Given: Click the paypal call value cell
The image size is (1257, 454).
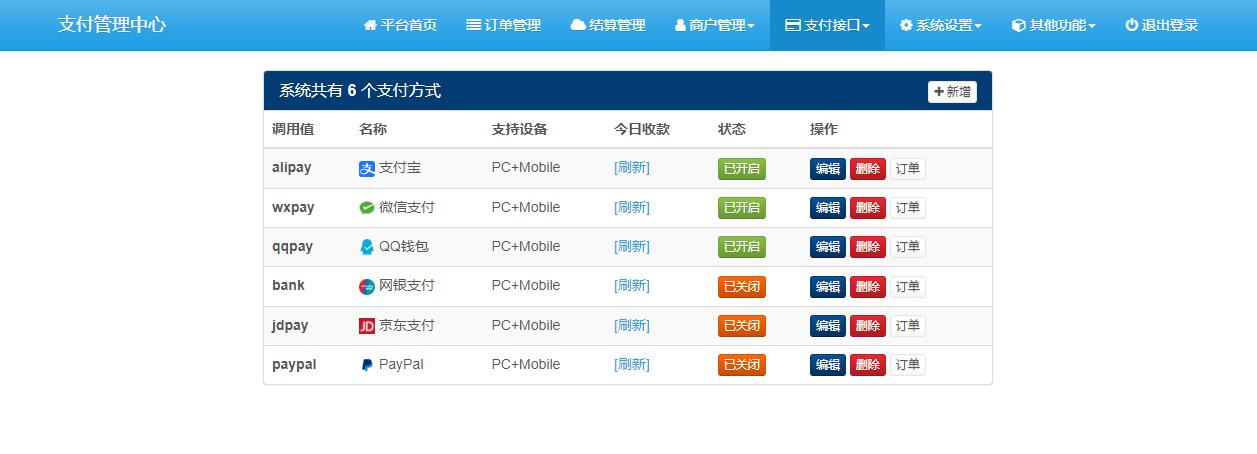Looking at the screenshot, I should point(294,364).
